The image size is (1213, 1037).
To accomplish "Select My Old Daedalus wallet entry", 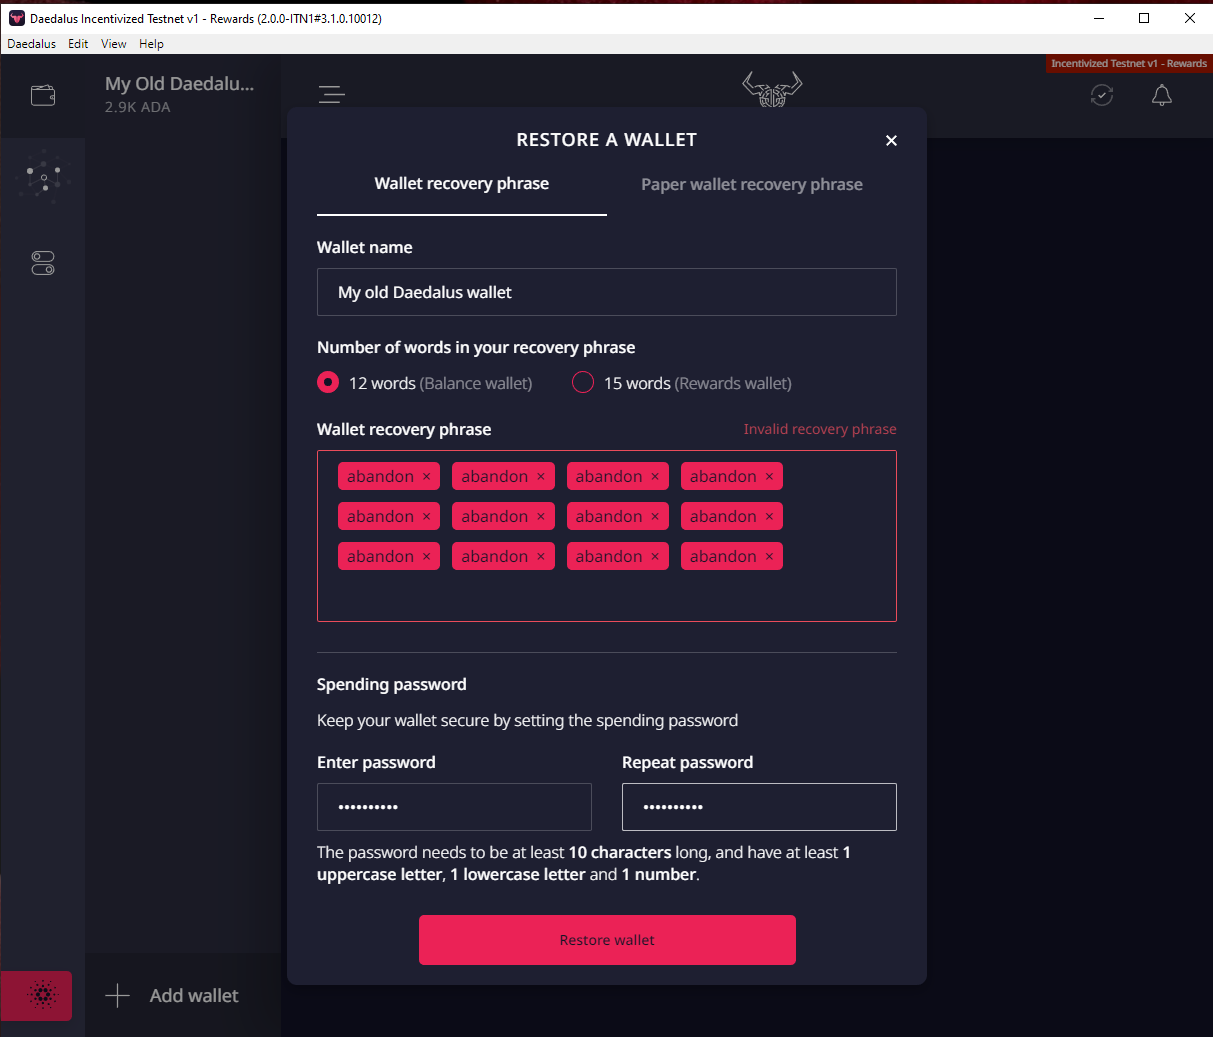I will tap(183, 95).
